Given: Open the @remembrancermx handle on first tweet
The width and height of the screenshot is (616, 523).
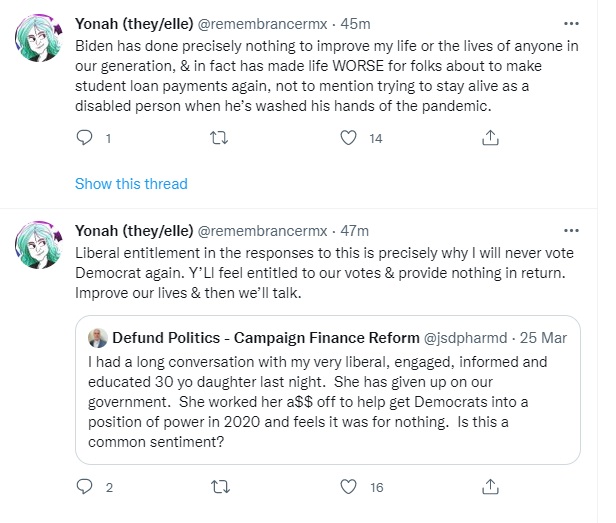Looking at the screenshot, I should [x=262, y=24].
